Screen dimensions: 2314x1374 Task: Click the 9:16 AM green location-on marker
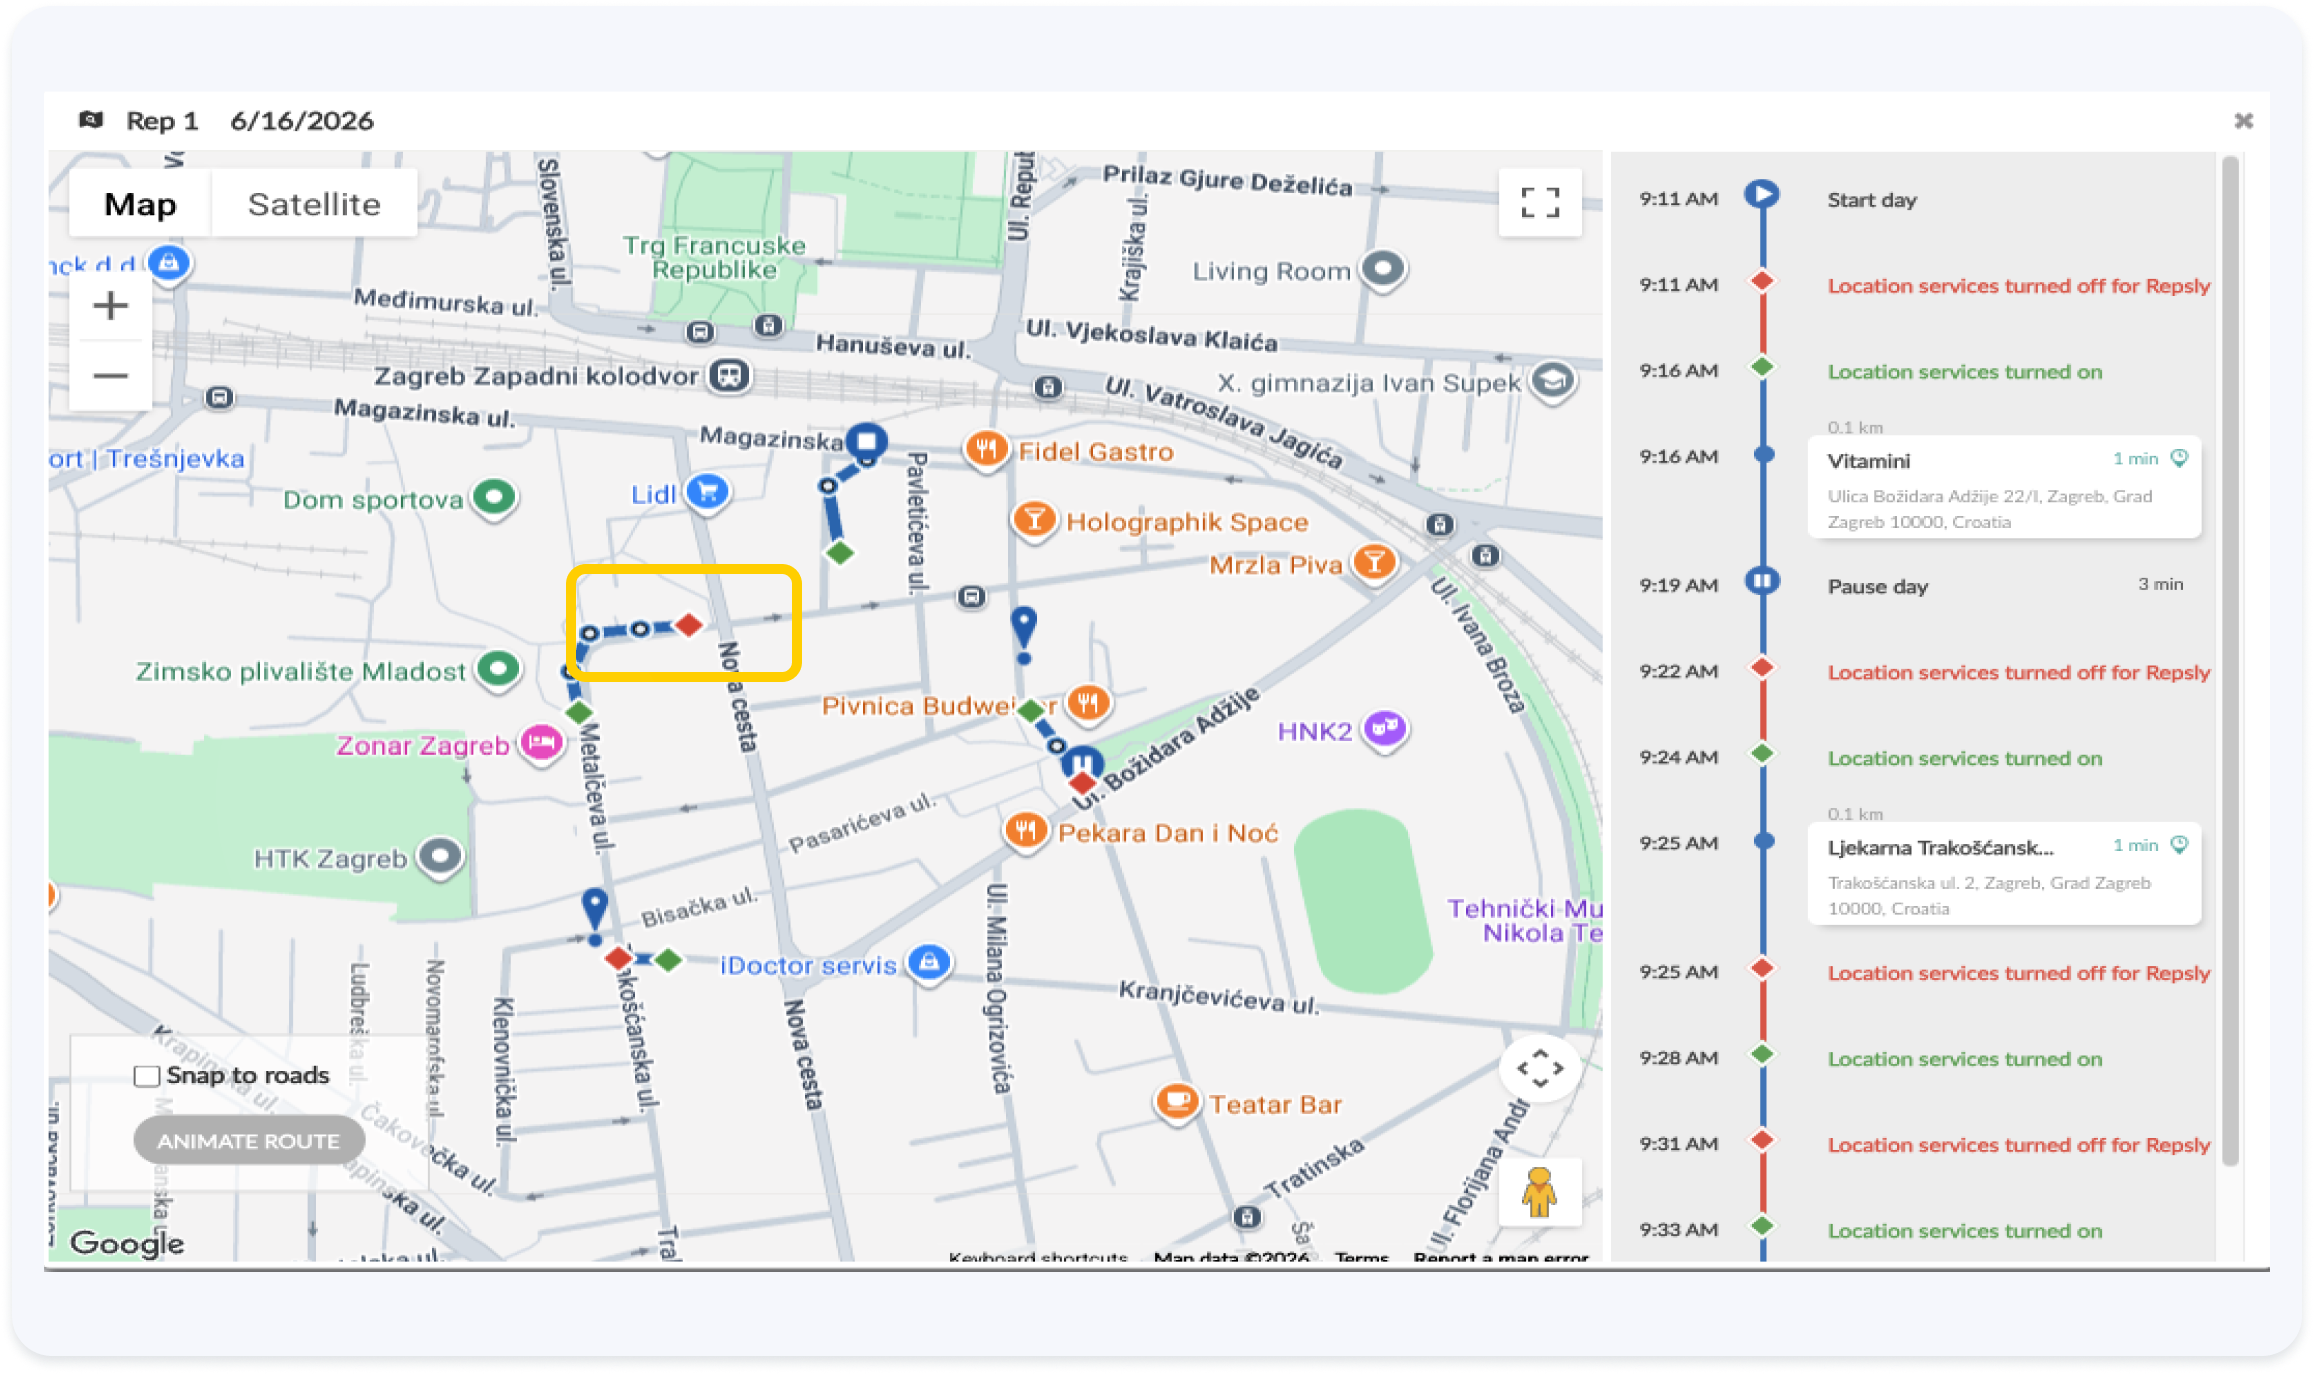point(1762,367)
